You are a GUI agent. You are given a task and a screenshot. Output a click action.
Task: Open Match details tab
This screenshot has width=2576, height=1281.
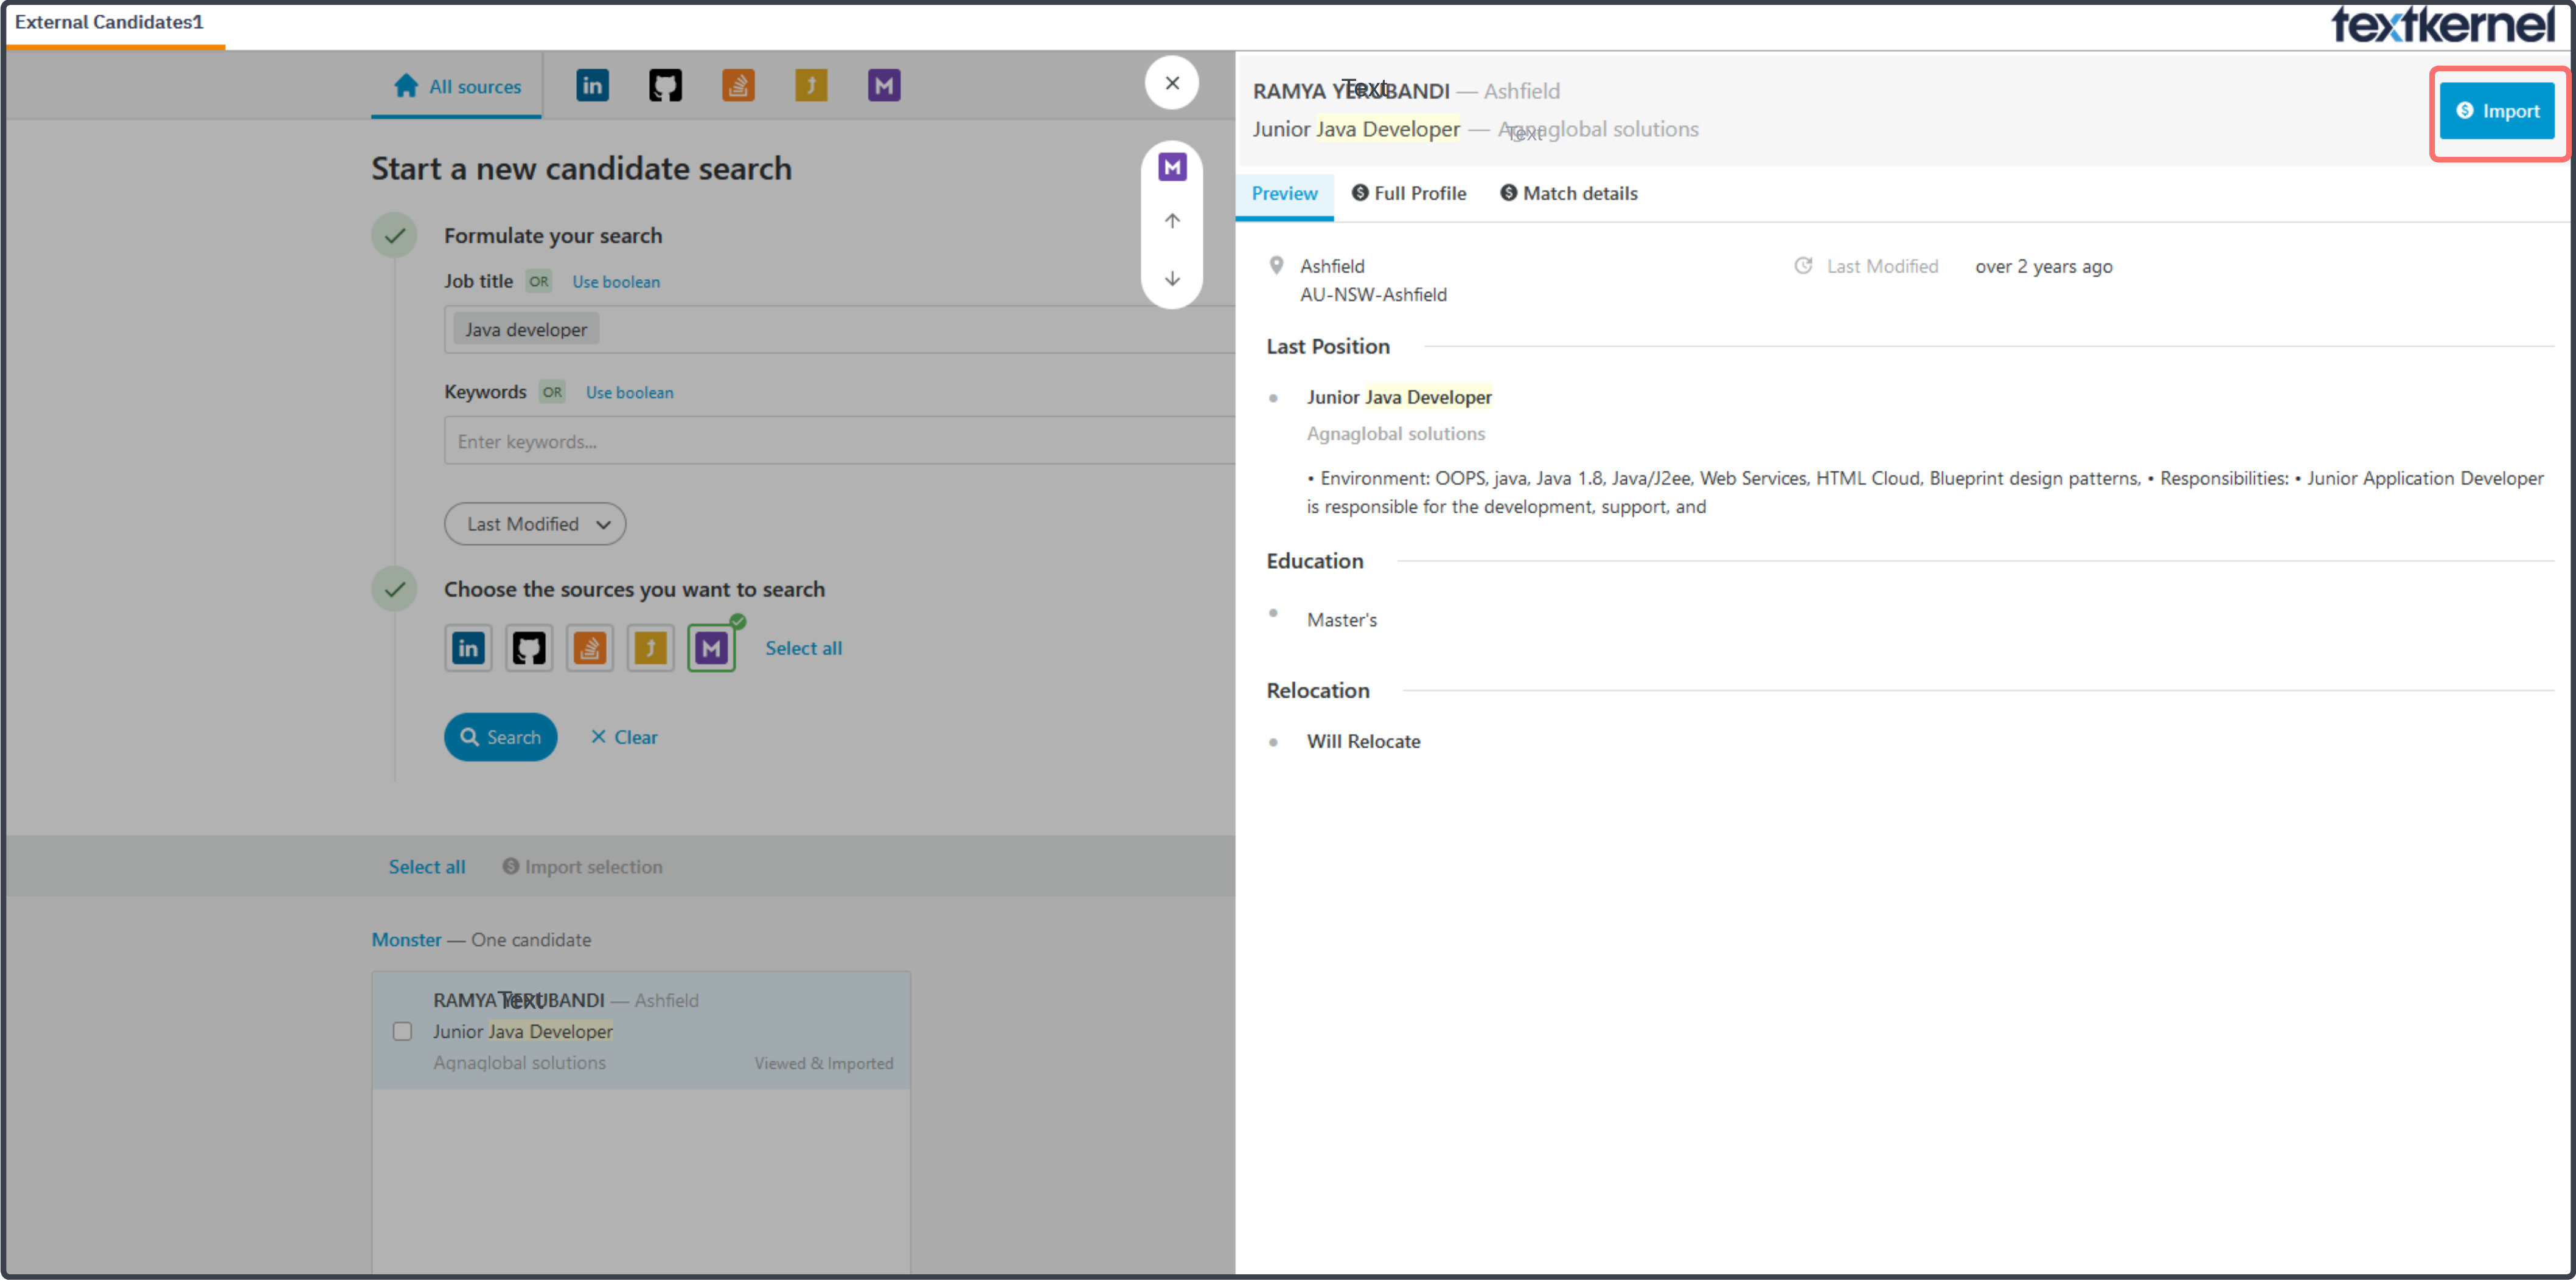click(x=1568, y=194)
